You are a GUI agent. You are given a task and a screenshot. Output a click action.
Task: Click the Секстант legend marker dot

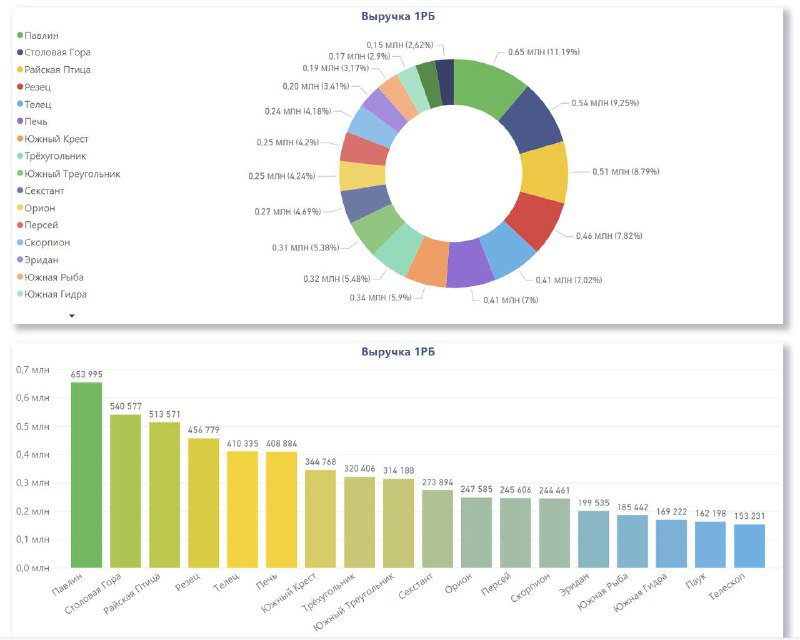(20, 190)
